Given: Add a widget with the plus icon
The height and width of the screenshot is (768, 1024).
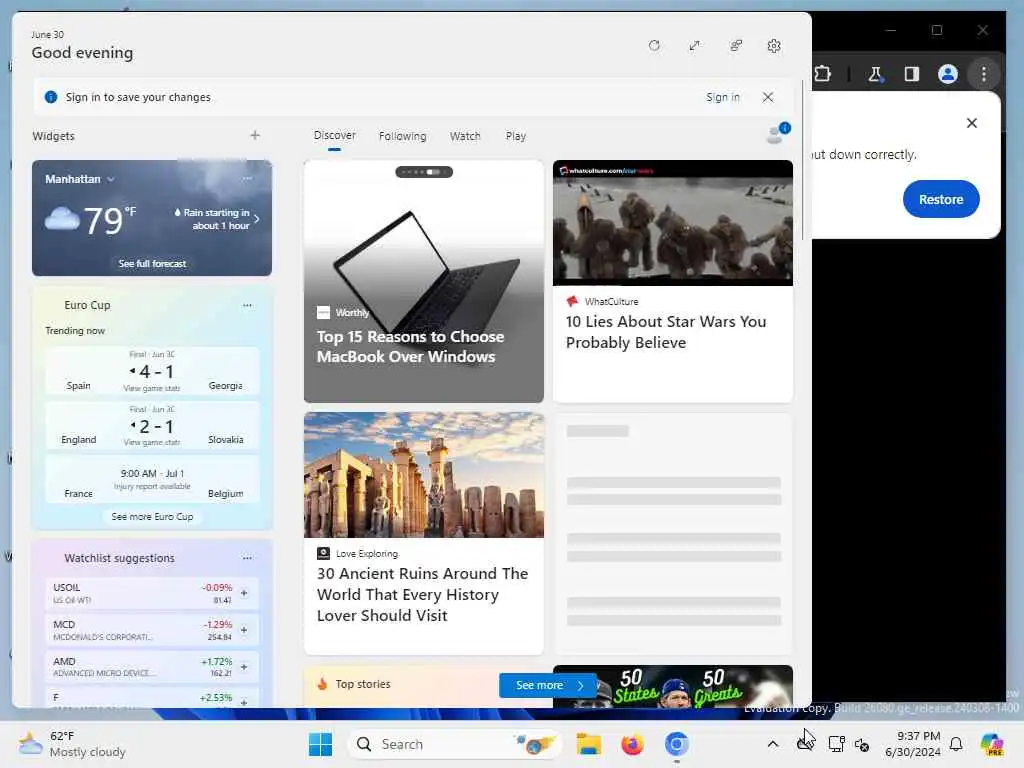Looking at the screenshot, I should [255, 135].
